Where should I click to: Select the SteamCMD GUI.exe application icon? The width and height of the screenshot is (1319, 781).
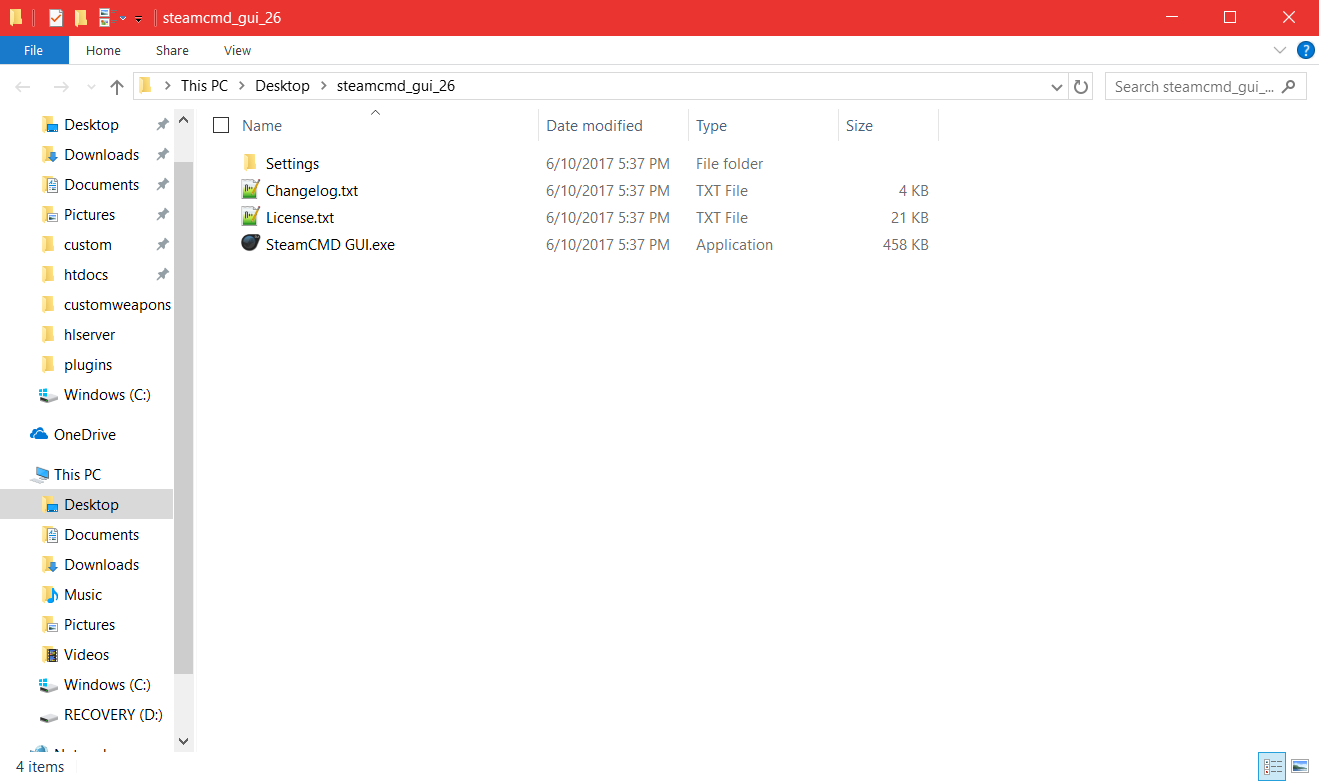[251, 244]
